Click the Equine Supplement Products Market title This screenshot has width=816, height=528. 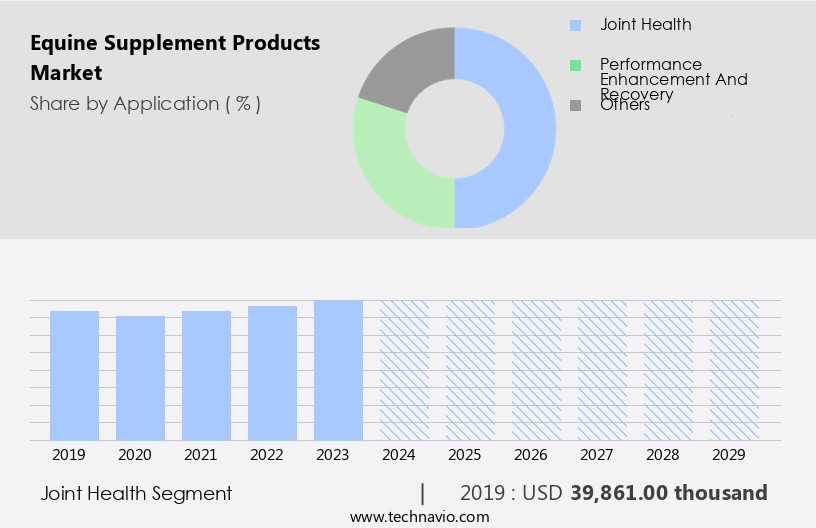coord(175,58)
